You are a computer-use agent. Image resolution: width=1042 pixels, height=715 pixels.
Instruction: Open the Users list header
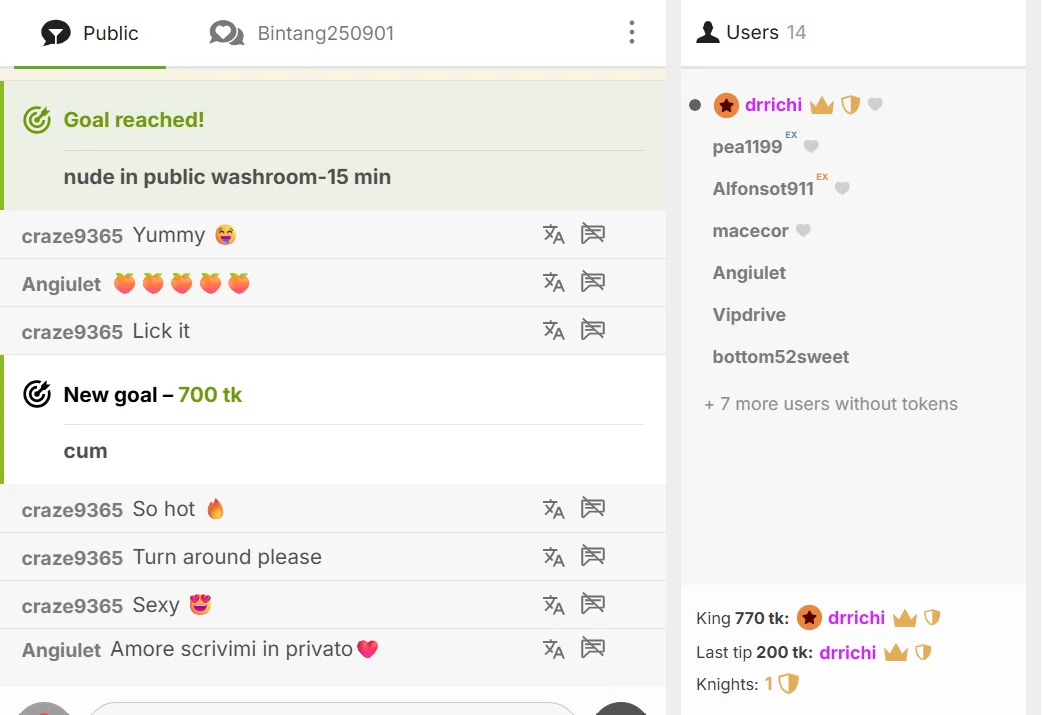(x=751, y=32)
